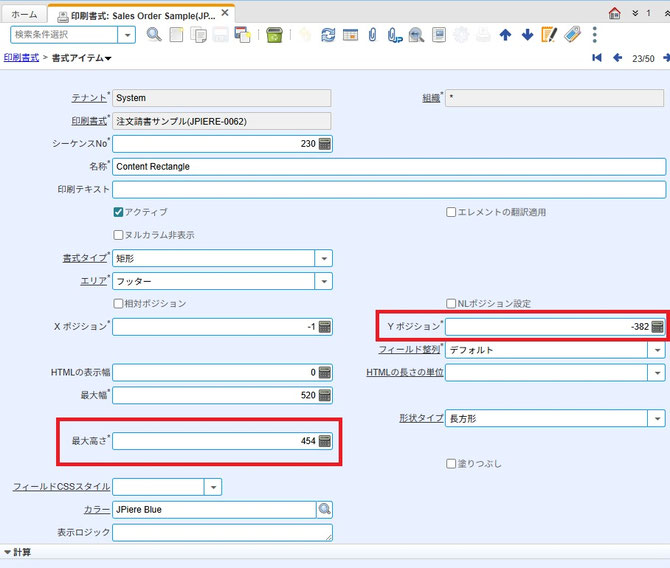Close the 印刷書式 Sales Order Sample tab
Viewport: 670px width, 568px height.
point(225,13)
